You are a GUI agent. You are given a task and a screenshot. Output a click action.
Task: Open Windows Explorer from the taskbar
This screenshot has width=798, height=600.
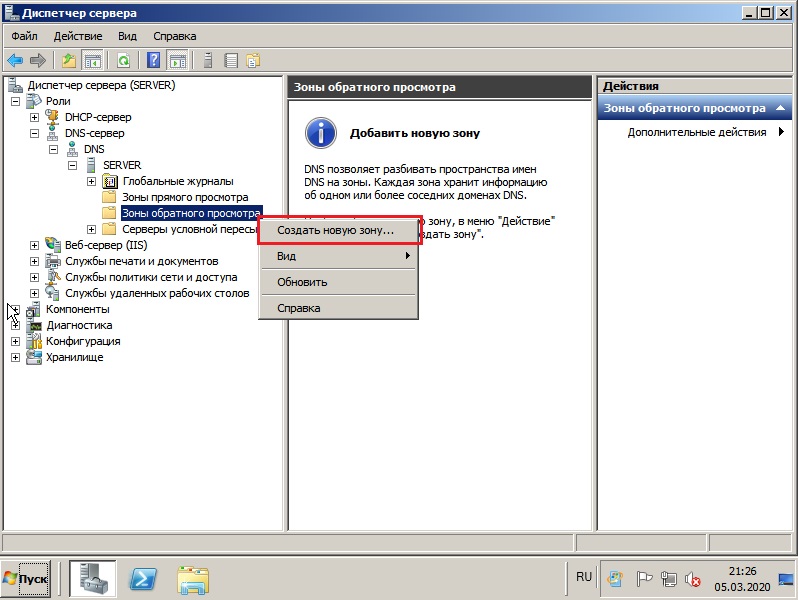tap(193, 580)
